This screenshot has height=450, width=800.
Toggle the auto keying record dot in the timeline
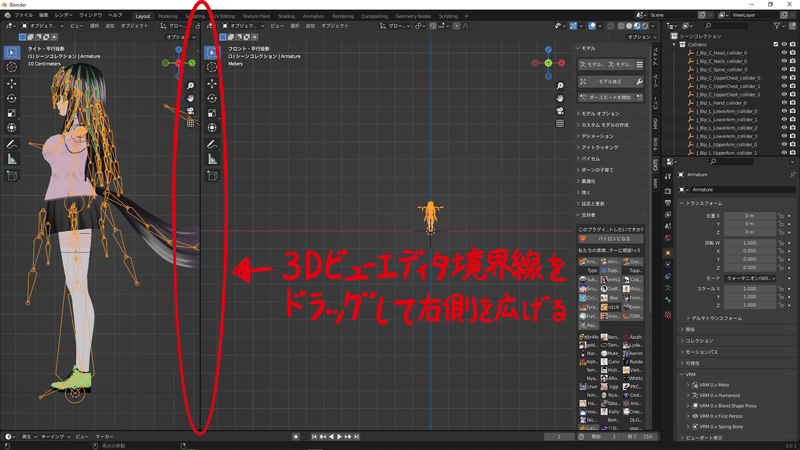[x=295, y=437]
